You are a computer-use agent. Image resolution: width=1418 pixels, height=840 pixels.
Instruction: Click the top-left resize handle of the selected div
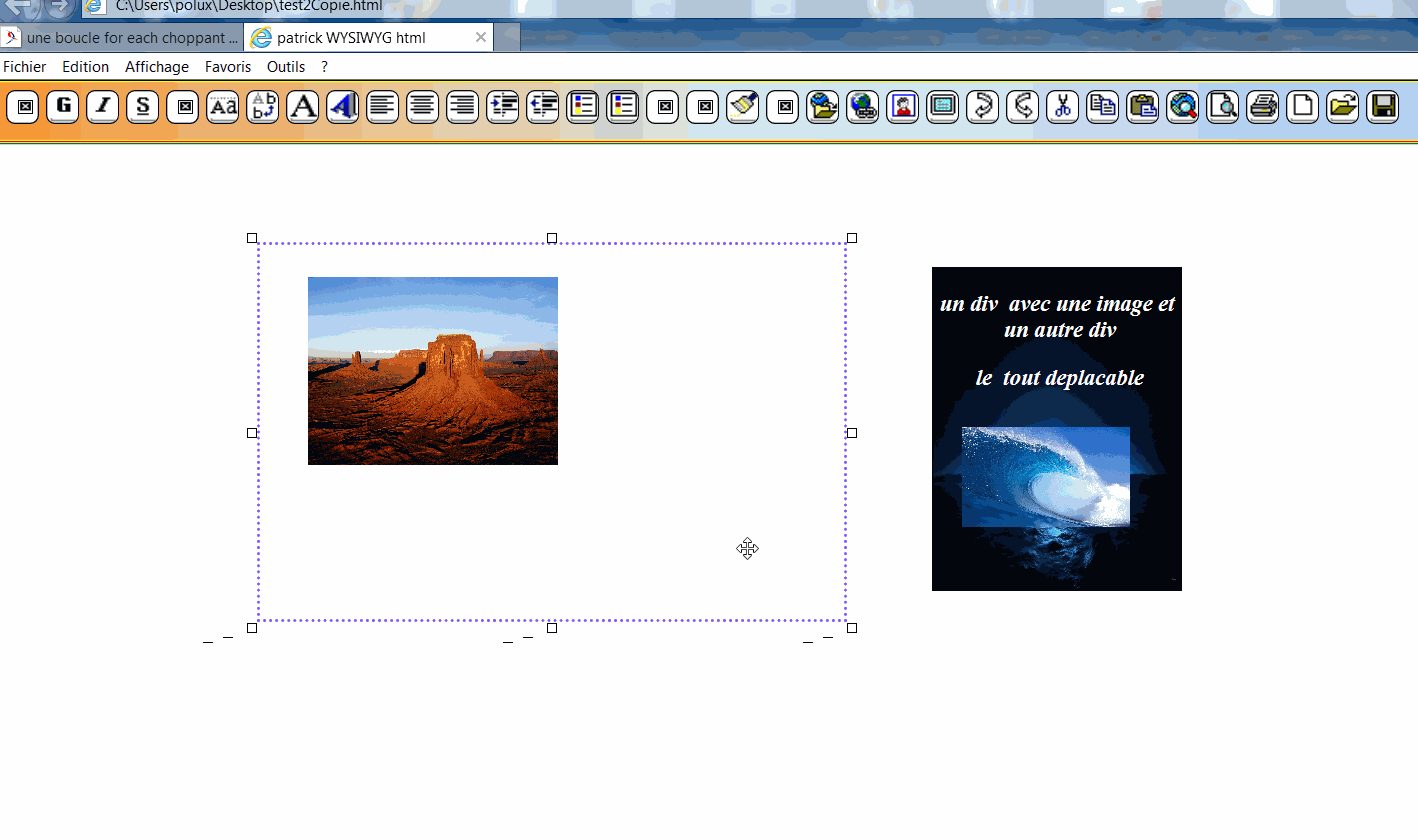(x=252, y=238)
